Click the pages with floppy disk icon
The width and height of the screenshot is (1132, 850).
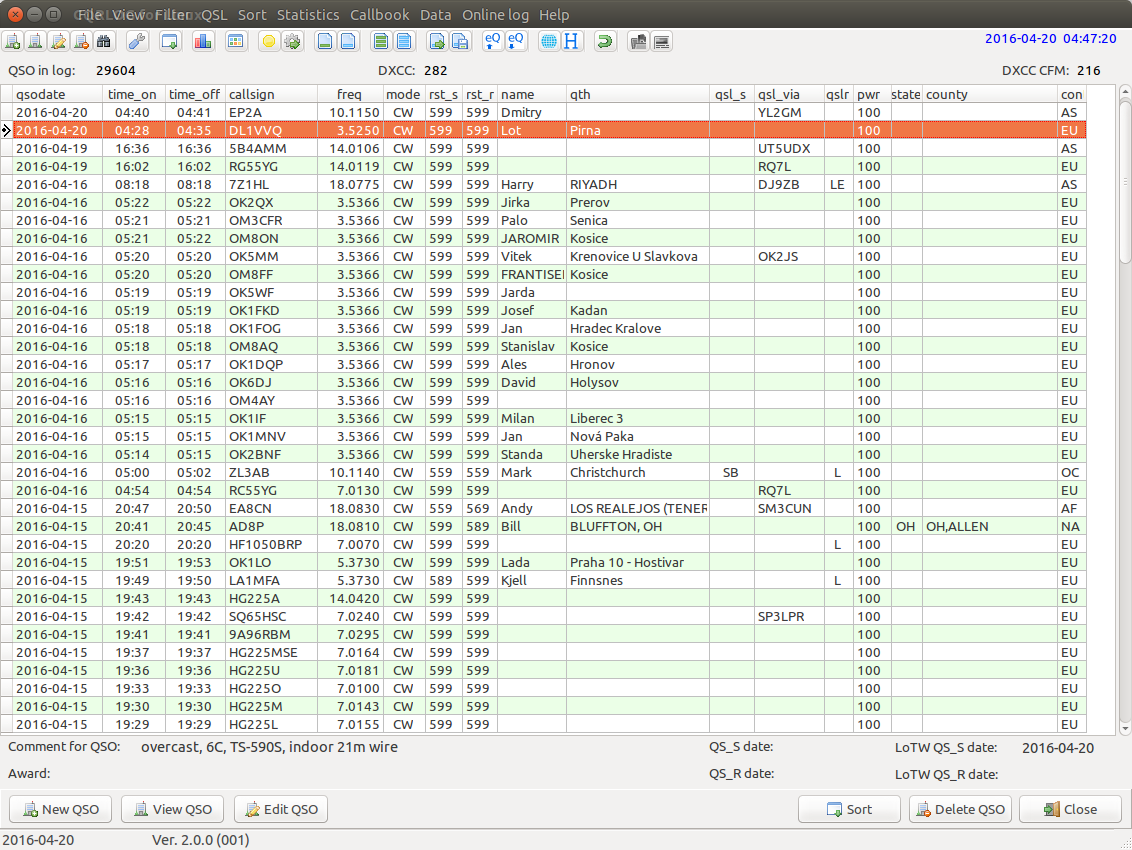[x=460, y=41]
